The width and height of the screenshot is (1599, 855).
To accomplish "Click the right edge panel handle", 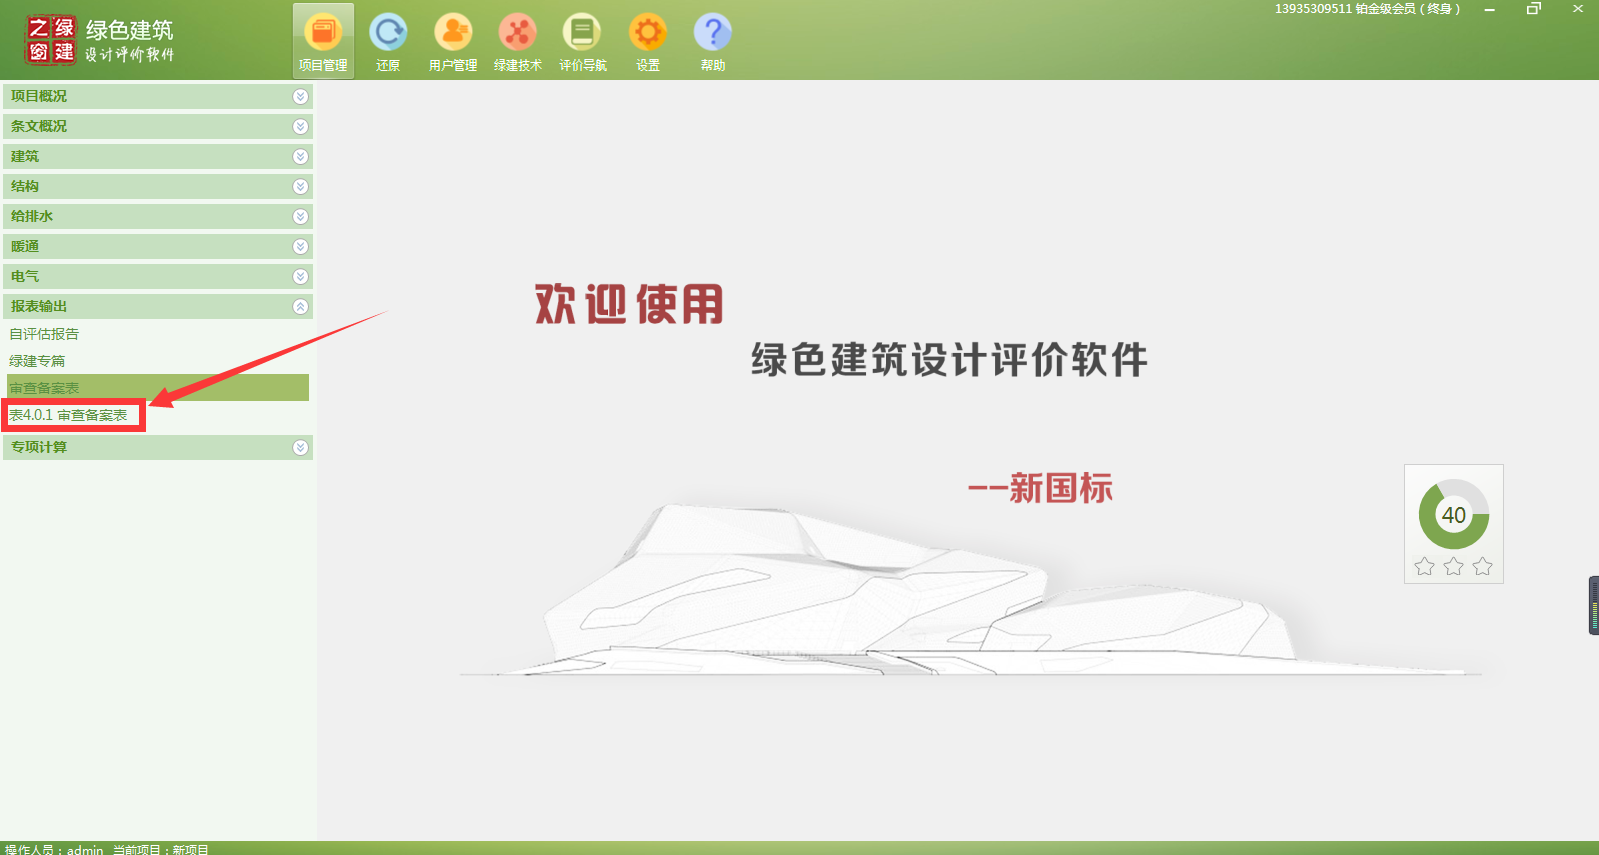I will click(x=1593, y=605).
